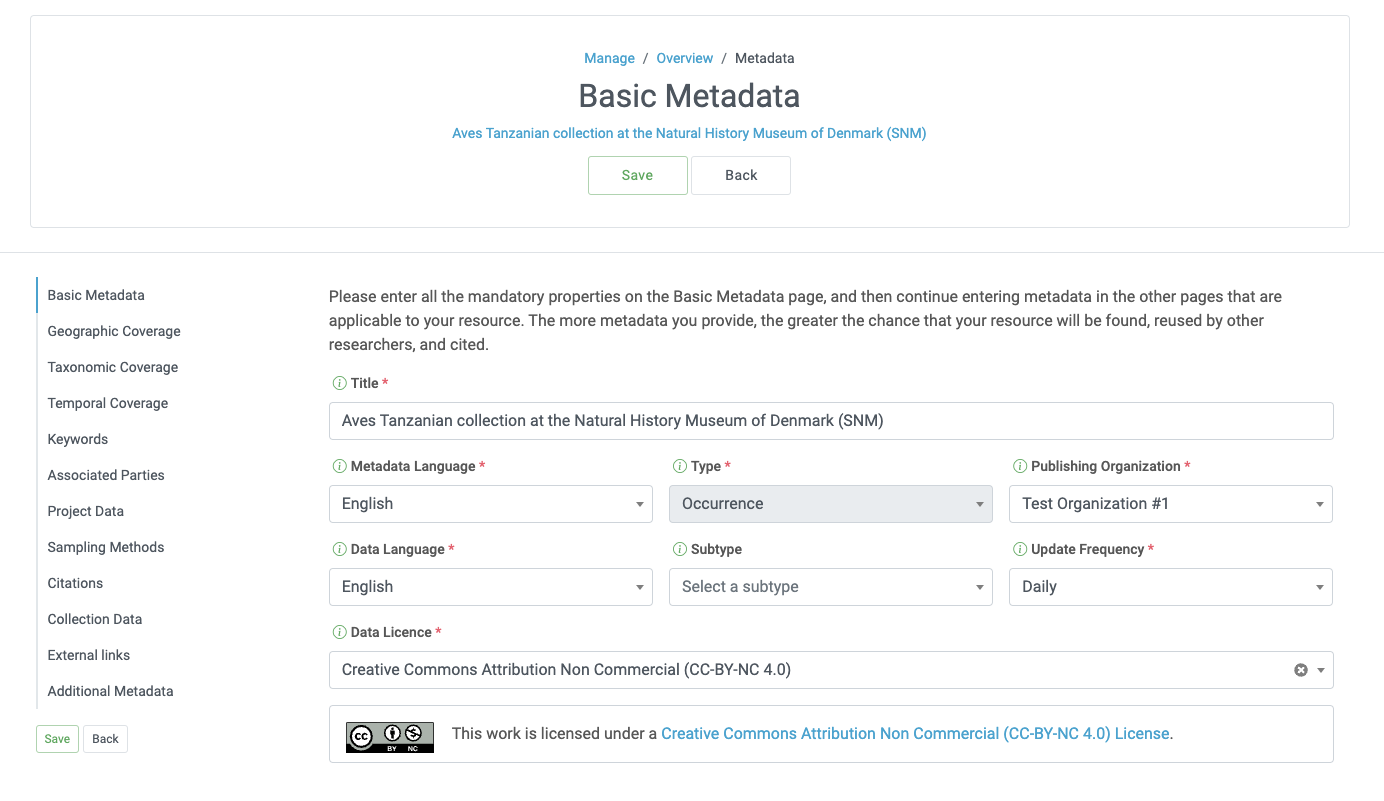The height and width of the screenshot is (801, 1384).
Task: Click the info icon next to Title
Action: (x=339, y=384)
